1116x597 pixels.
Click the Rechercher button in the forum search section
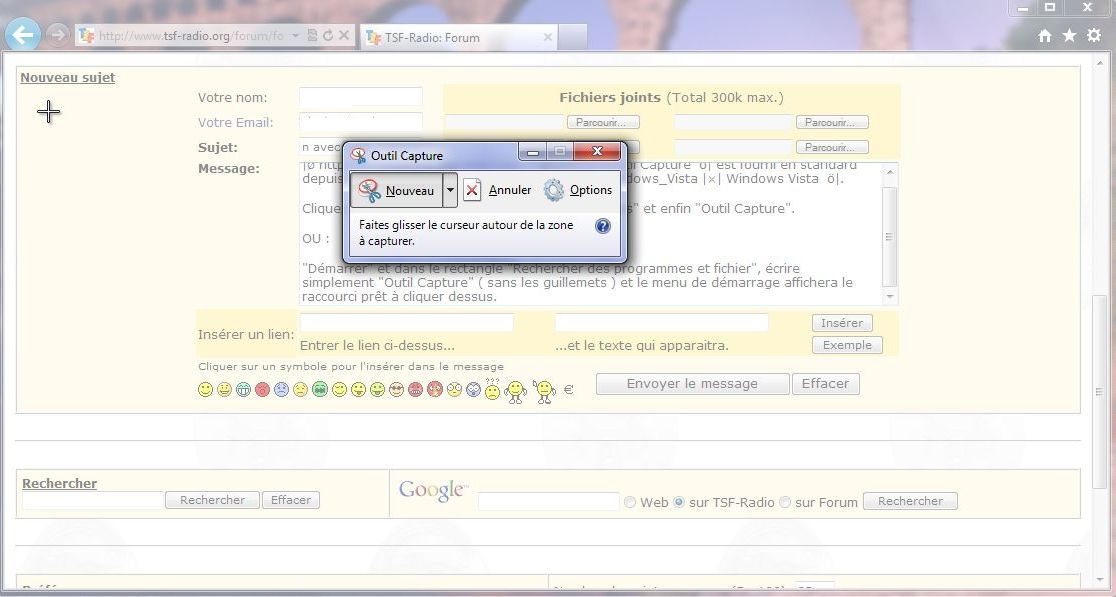212,500
